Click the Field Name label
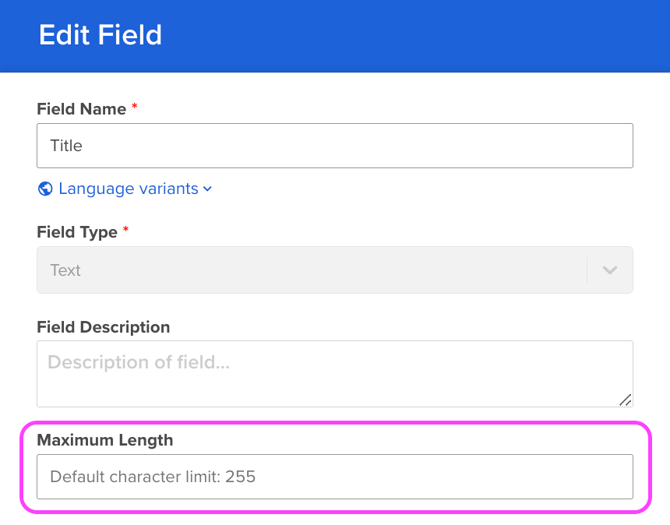Viewport: 670px width, 525px height. (81, 108)
